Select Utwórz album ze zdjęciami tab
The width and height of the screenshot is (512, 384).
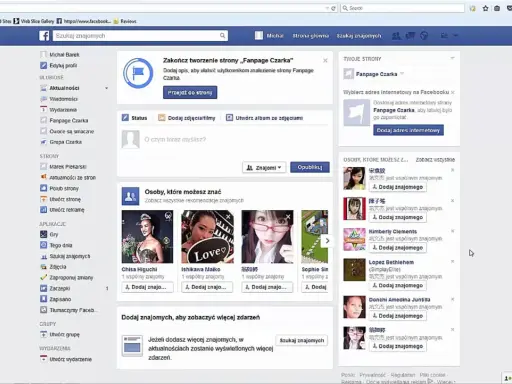tap(264, 118)
